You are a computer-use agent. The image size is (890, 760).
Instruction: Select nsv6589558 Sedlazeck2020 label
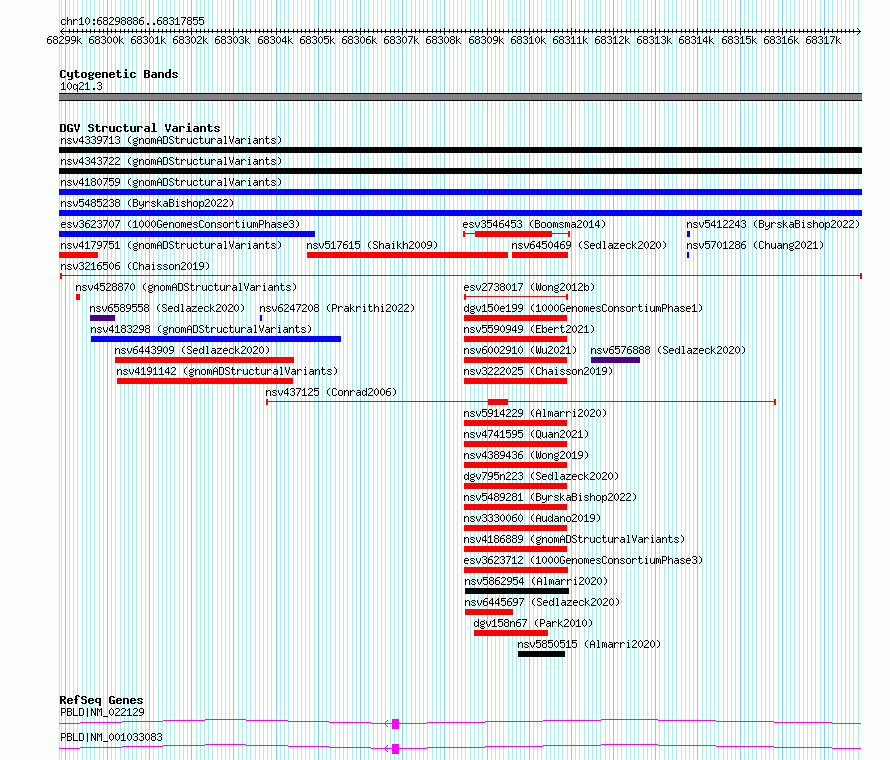[167, 308]
